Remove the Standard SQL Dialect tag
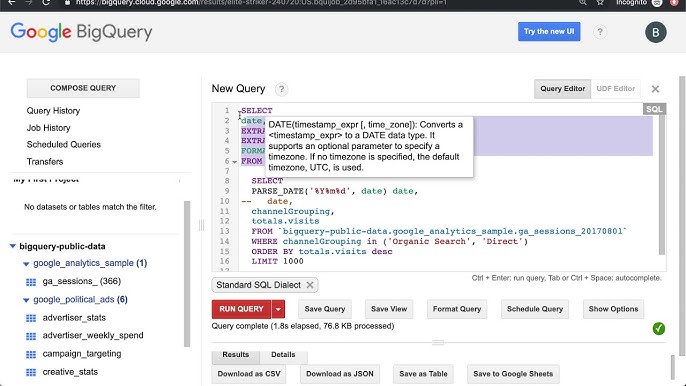 click(x=310, y=285)
